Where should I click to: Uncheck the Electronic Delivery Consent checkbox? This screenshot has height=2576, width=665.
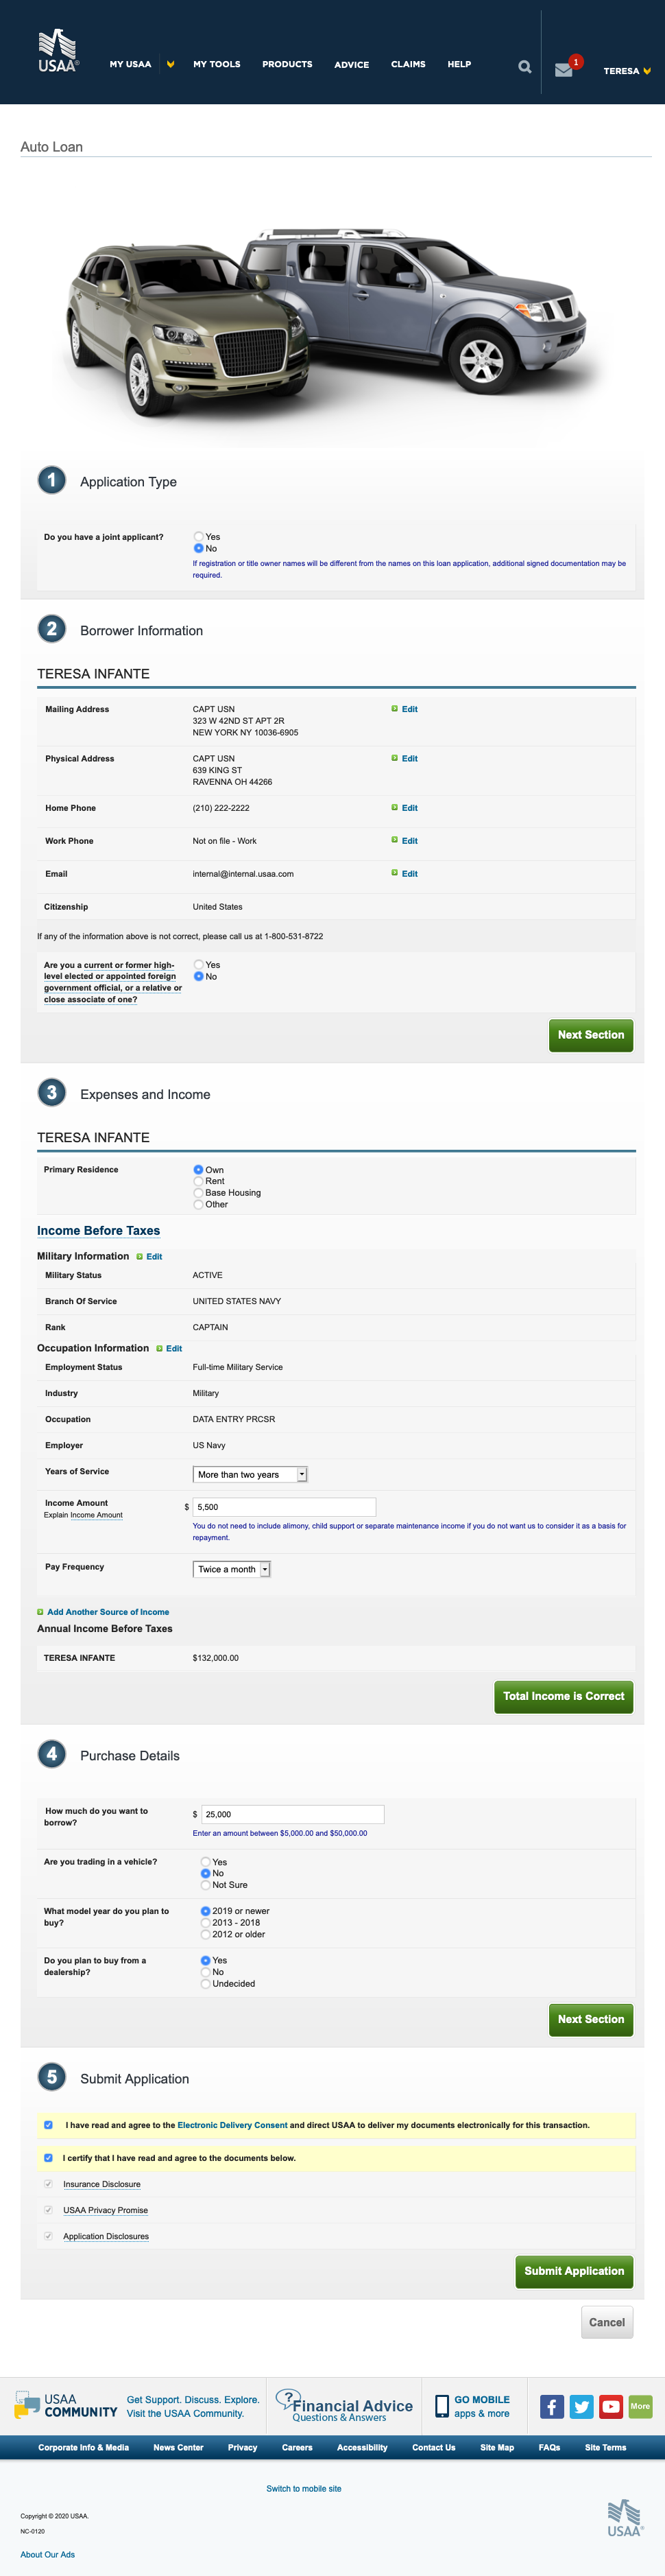pyautogui.click(x=48, y=2125)
